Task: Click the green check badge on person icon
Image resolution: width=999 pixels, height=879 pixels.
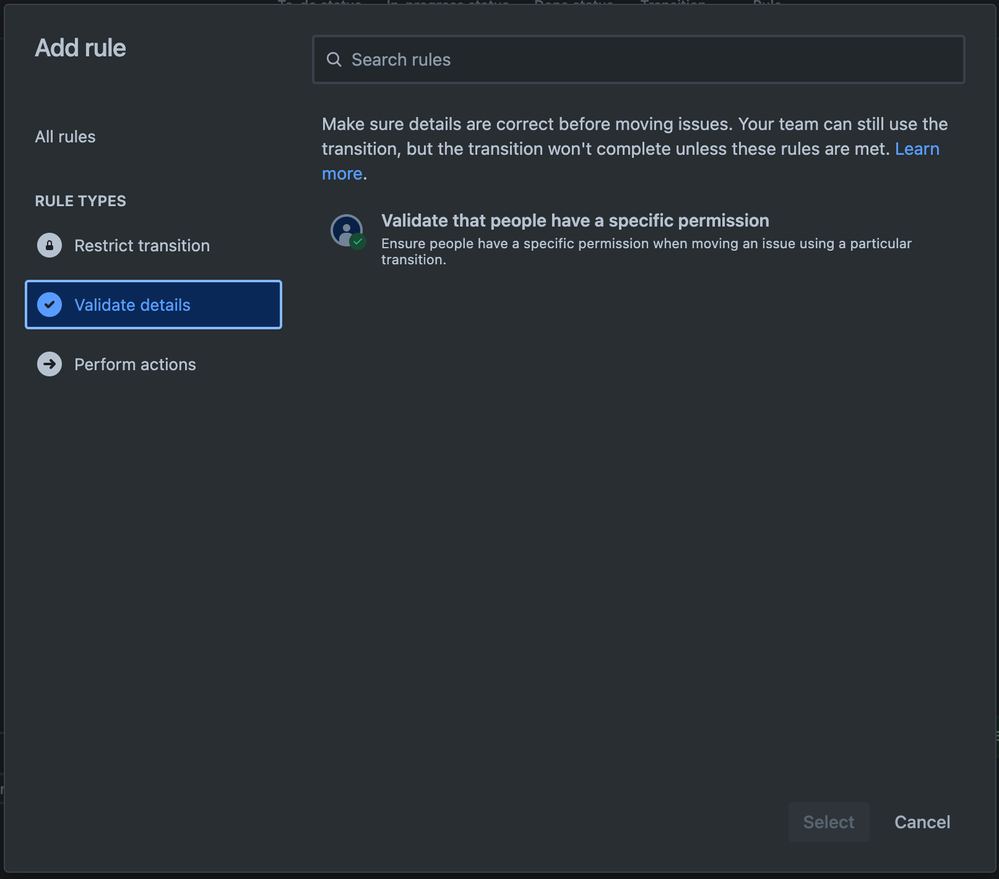Action: pos(358,241)
